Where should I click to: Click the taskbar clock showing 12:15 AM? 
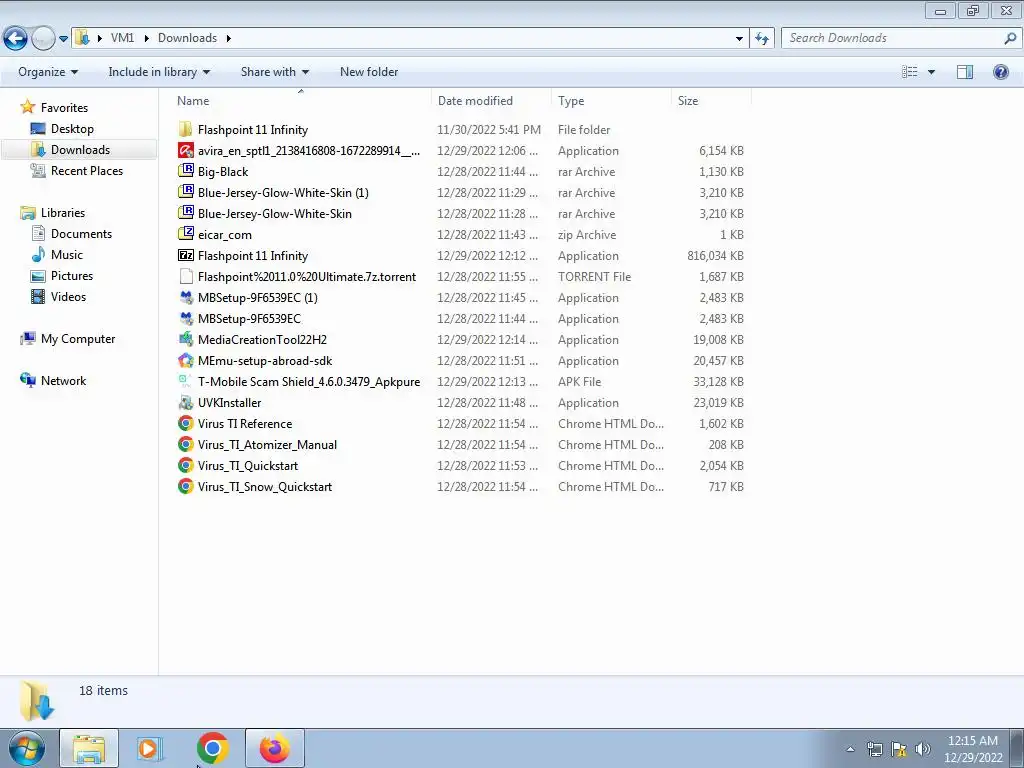pos(973,749)
